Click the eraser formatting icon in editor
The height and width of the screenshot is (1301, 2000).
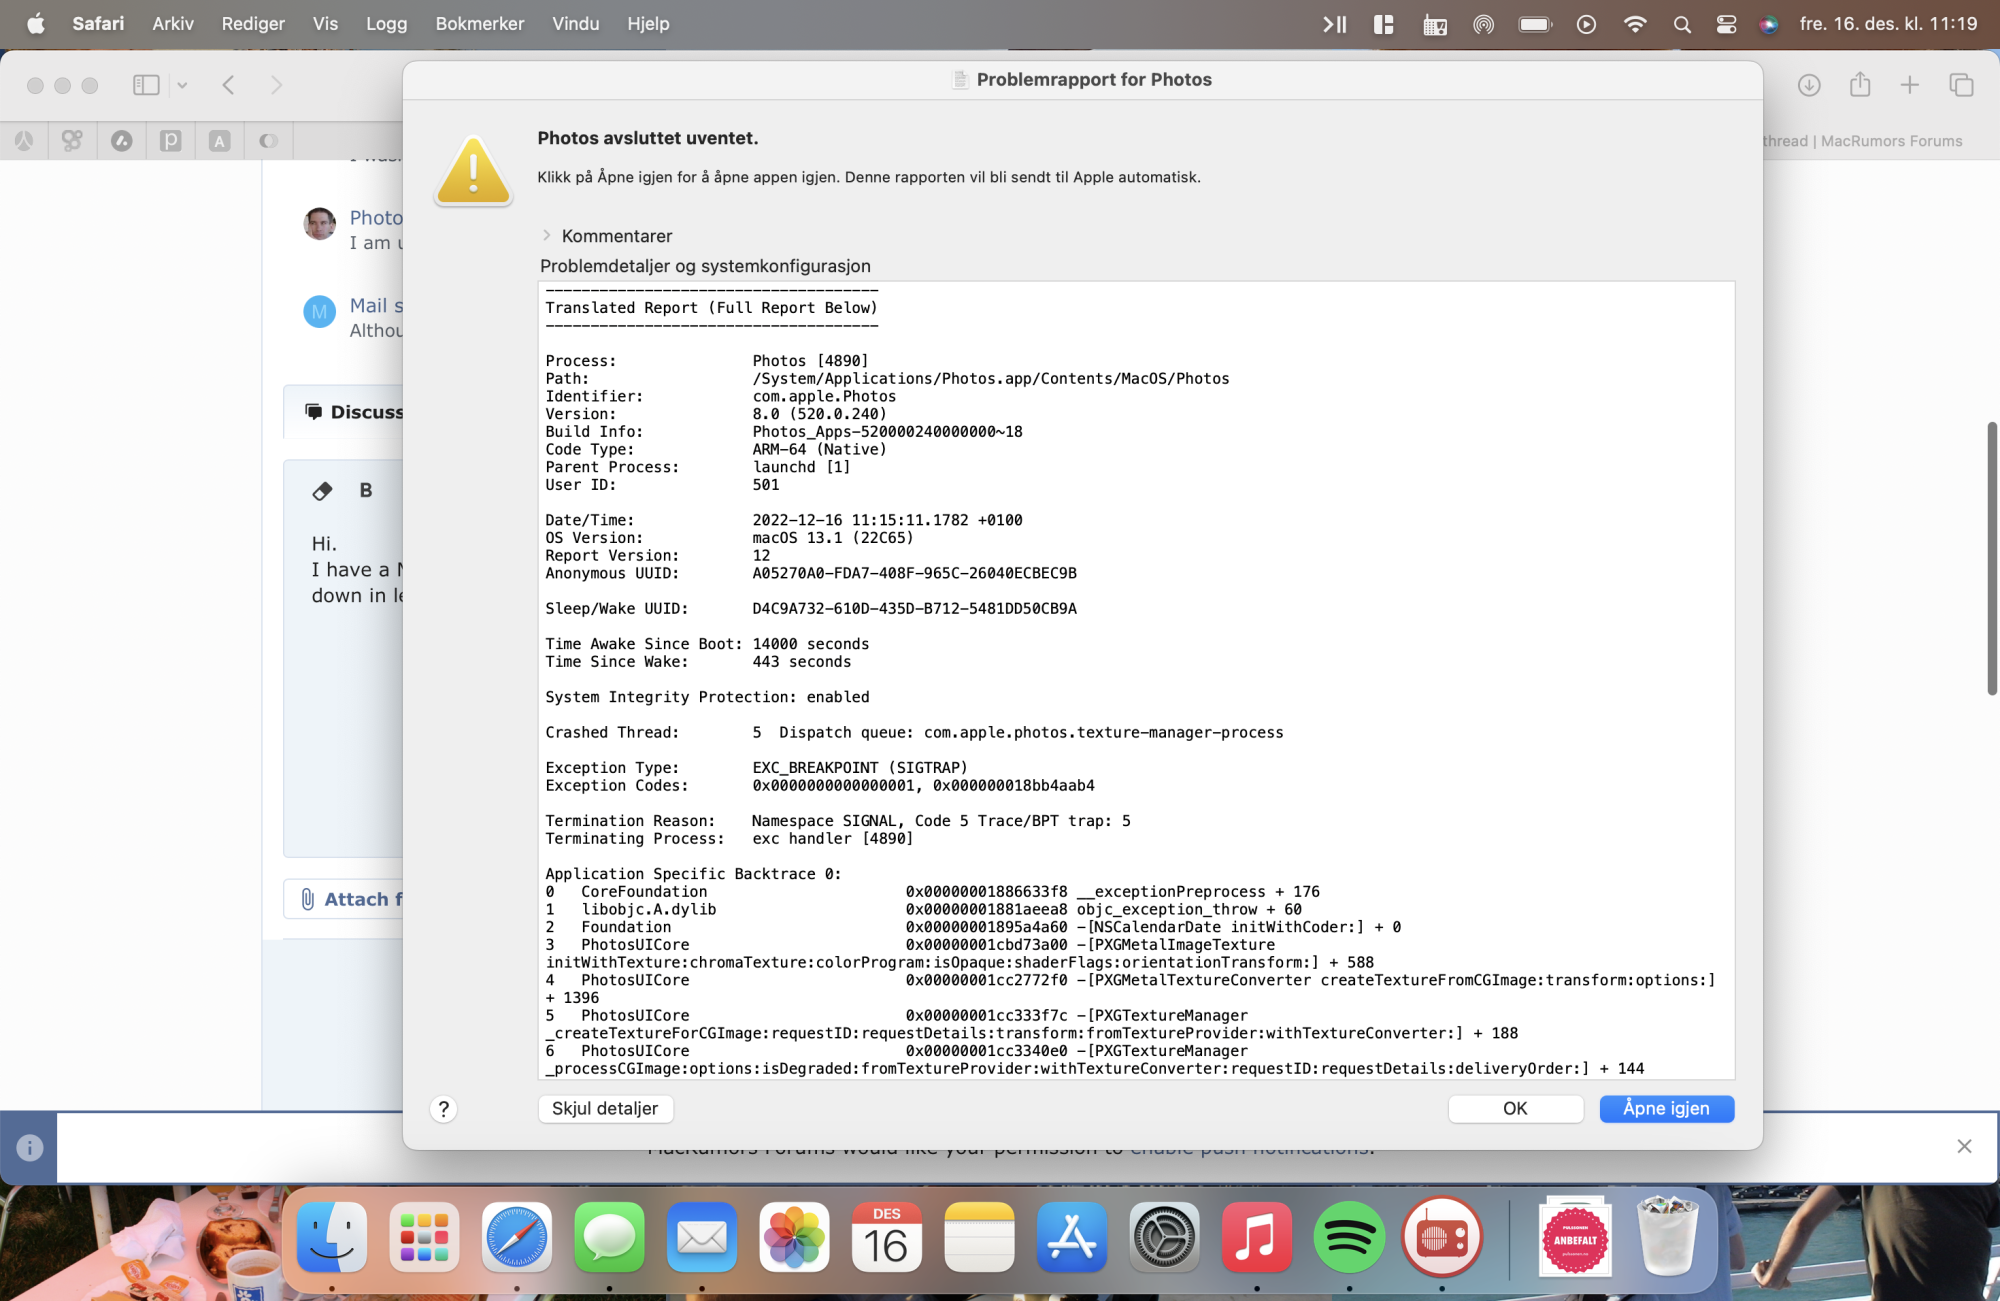click(322, 490)
